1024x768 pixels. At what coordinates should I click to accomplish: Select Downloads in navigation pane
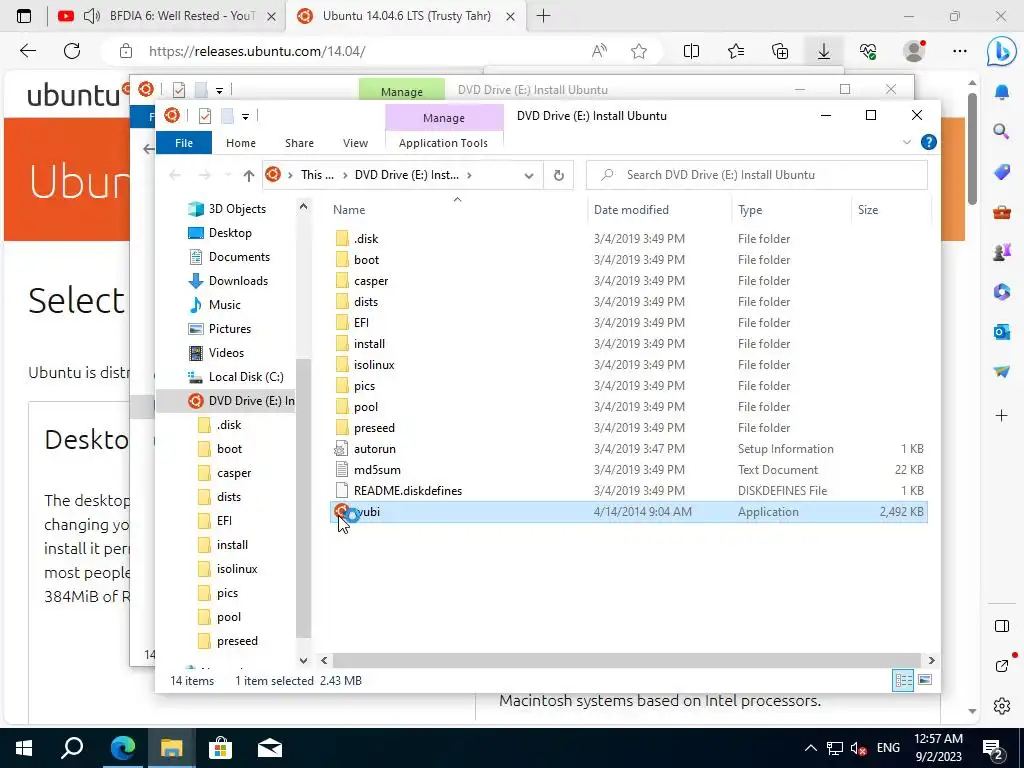coord(238,281)
